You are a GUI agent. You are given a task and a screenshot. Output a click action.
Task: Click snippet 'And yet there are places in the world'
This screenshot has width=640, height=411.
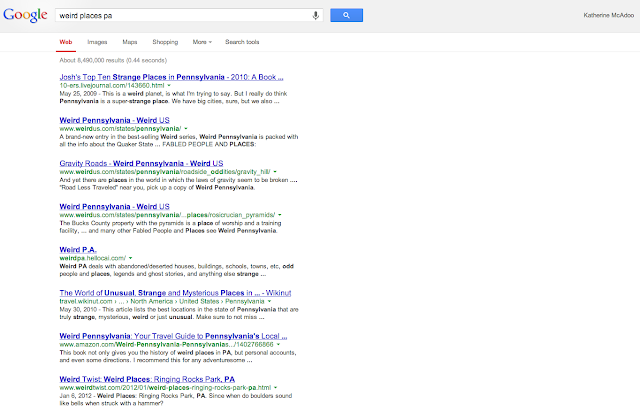click(178, 184)
